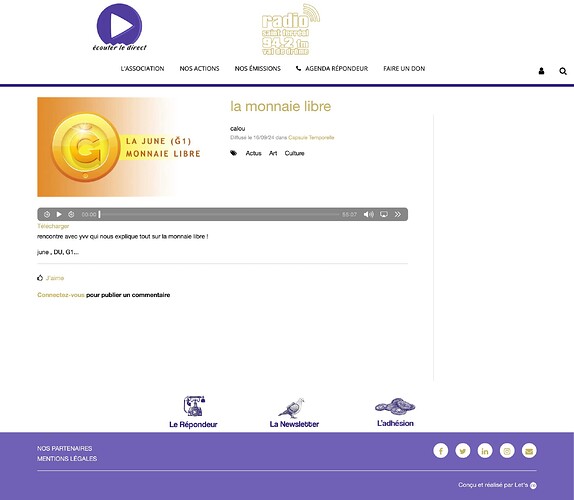This screenshot has height=500, width=574.
Task: Open the L'adhésion label link
Action: [395, 423]
